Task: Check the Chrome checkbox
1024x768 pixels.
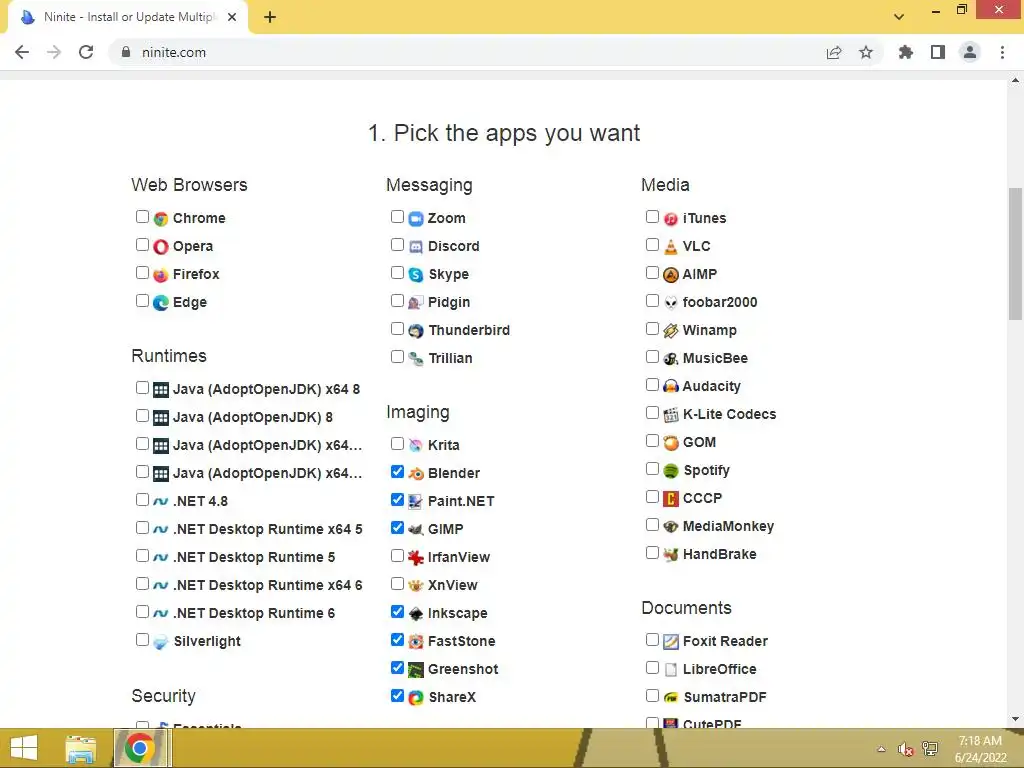Action: [142, 217]
